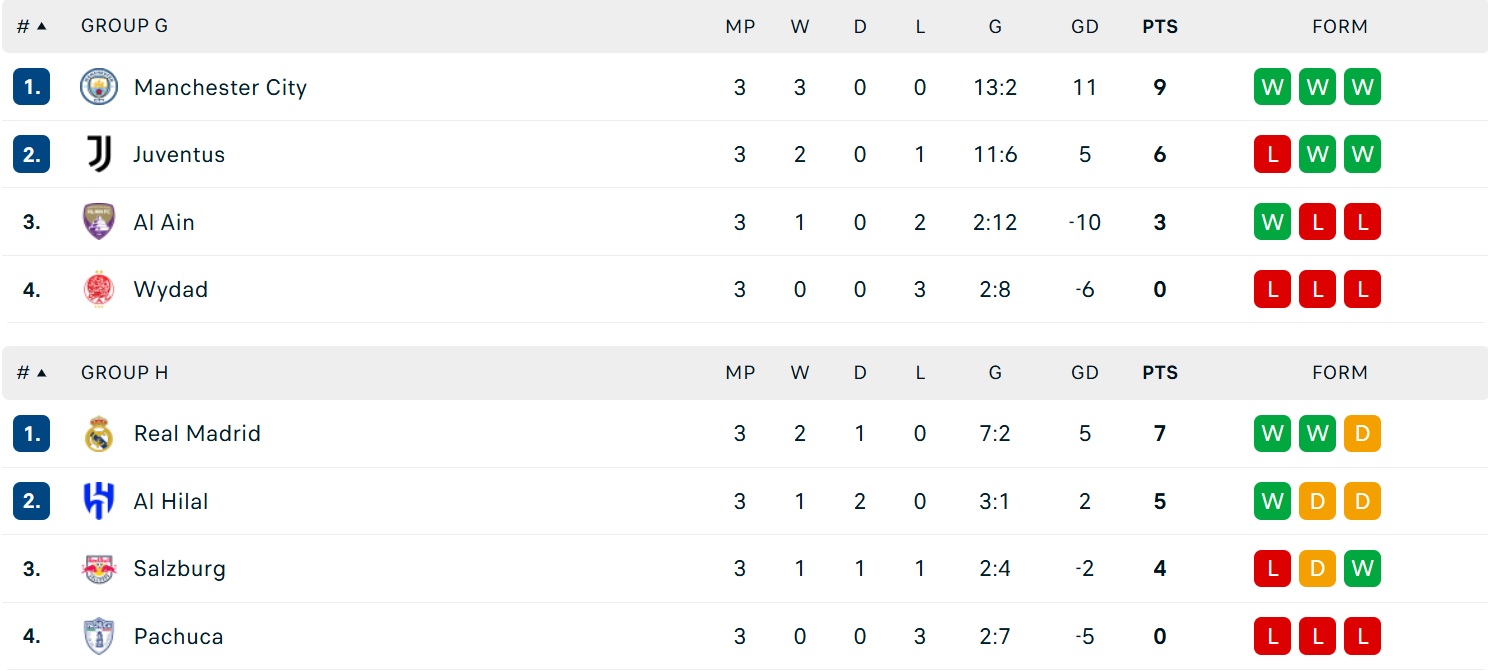1488x671 pixels.
Task: Select the Al Ain club badge
Action: [99, 222]
